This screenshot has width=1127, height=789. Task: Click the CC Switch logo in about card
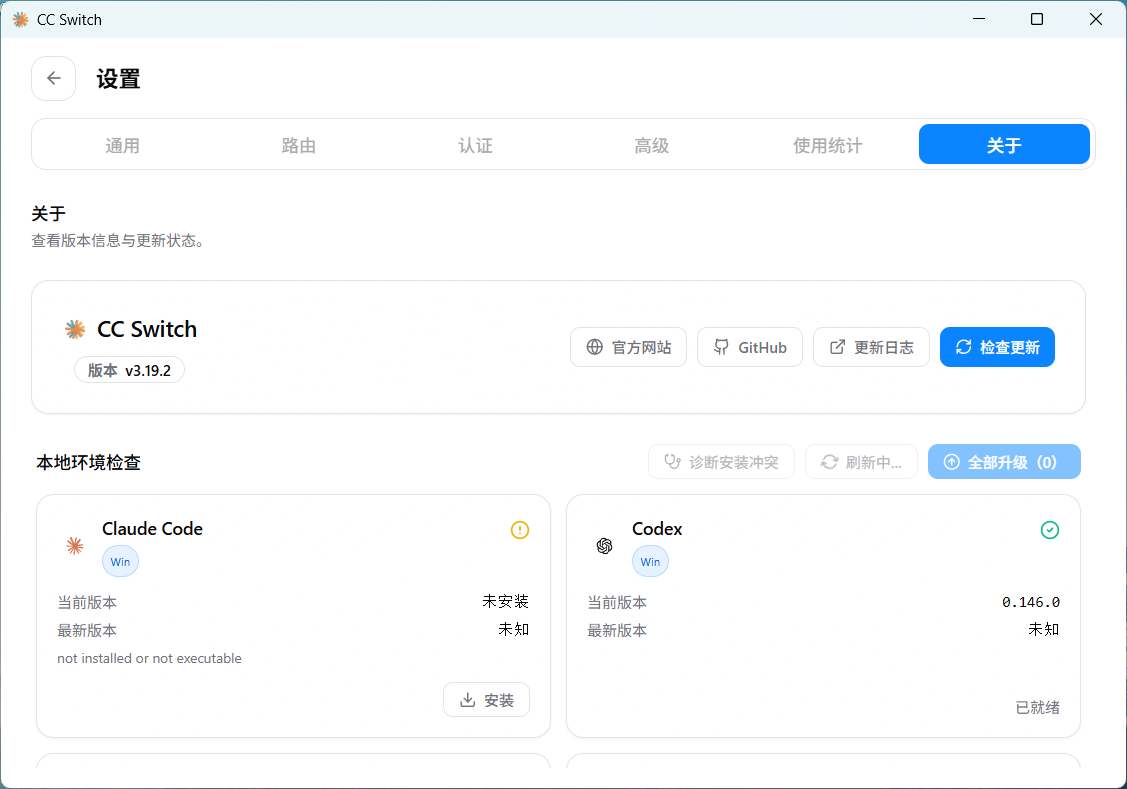coord(75,329)
